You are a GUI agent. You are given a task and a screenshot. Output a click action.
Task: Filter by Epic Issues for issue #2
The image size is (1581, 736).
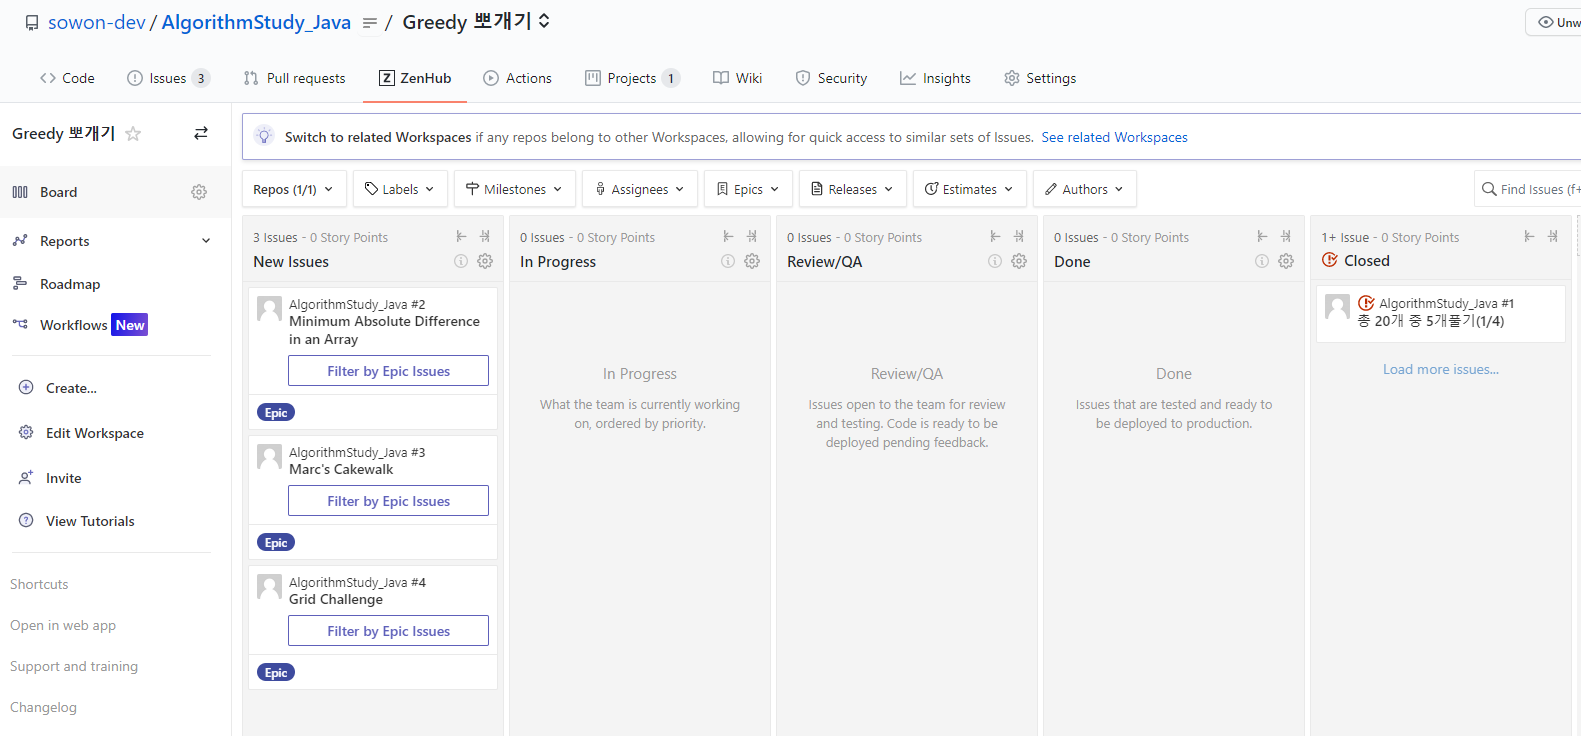(x=388, y=371)
